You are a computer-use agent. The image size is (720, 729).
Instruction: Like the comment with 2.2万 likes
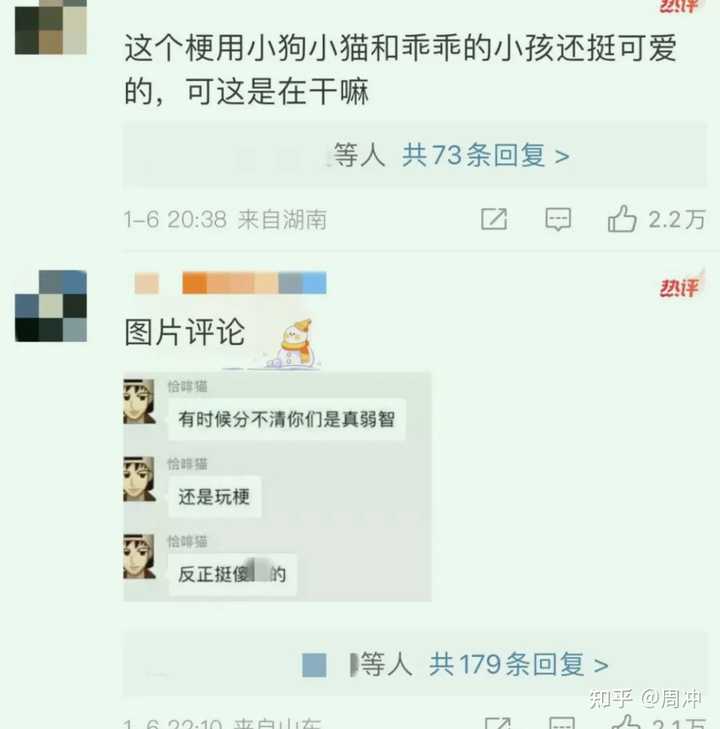(x=622, y=219)
